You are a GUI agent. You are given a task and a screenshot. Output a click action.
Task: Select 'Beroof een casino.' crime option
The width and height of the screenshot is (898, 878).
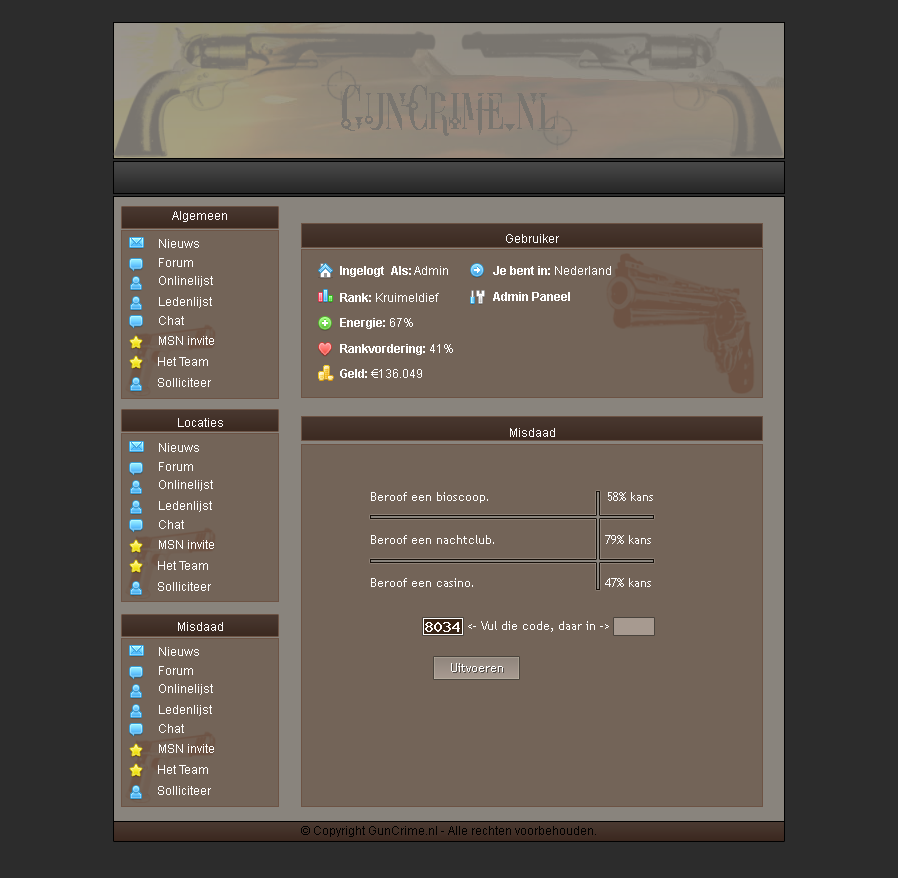[x=422, y=583]
